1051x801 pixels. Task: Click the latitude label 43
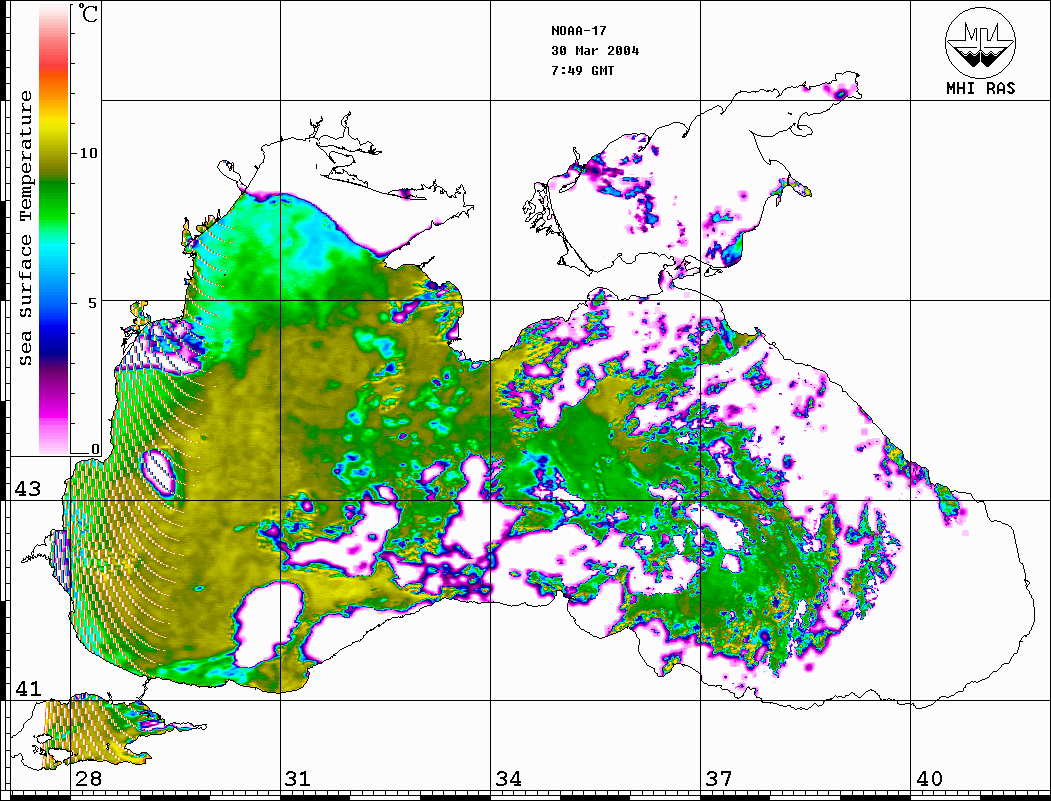coord(27,489)
